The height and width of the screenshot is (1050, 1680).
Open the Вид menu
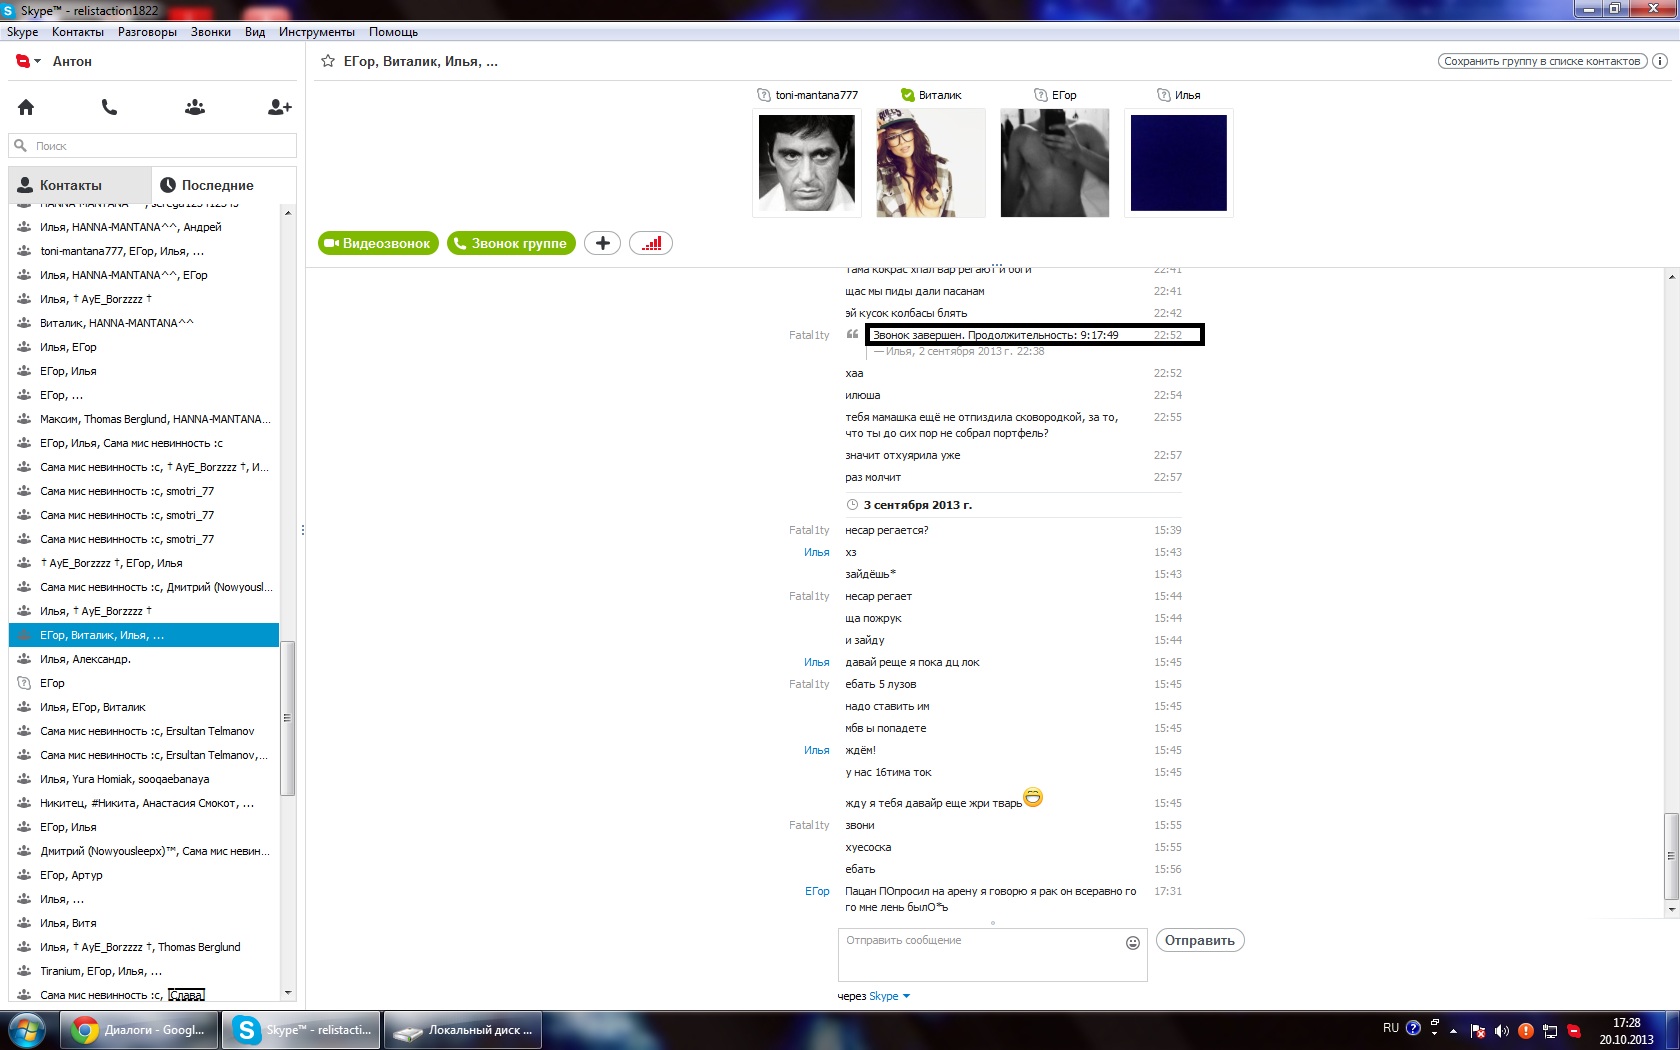(255, 32)
